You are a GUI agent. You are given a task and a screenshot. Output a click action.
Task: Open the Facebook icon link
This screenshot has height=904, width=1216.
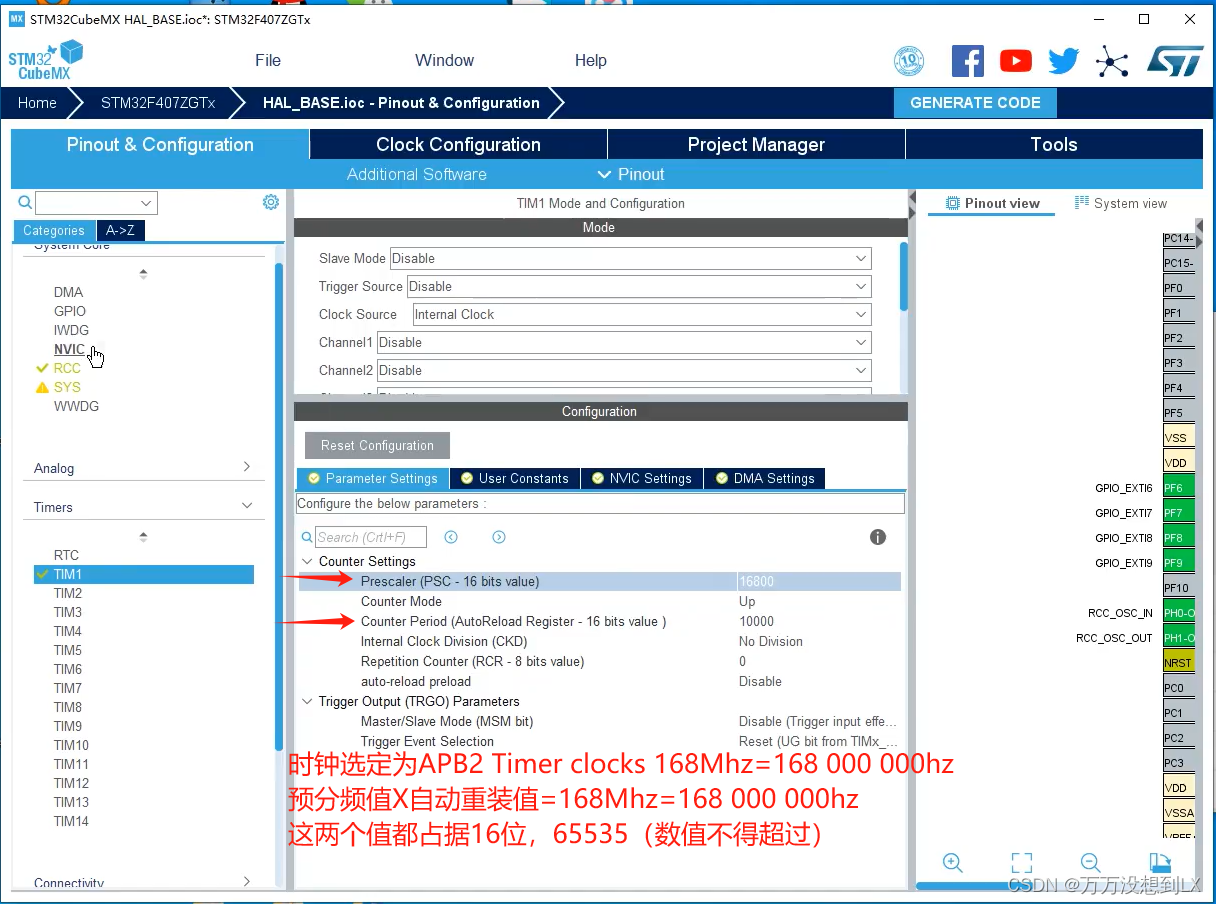coord(968,61)
